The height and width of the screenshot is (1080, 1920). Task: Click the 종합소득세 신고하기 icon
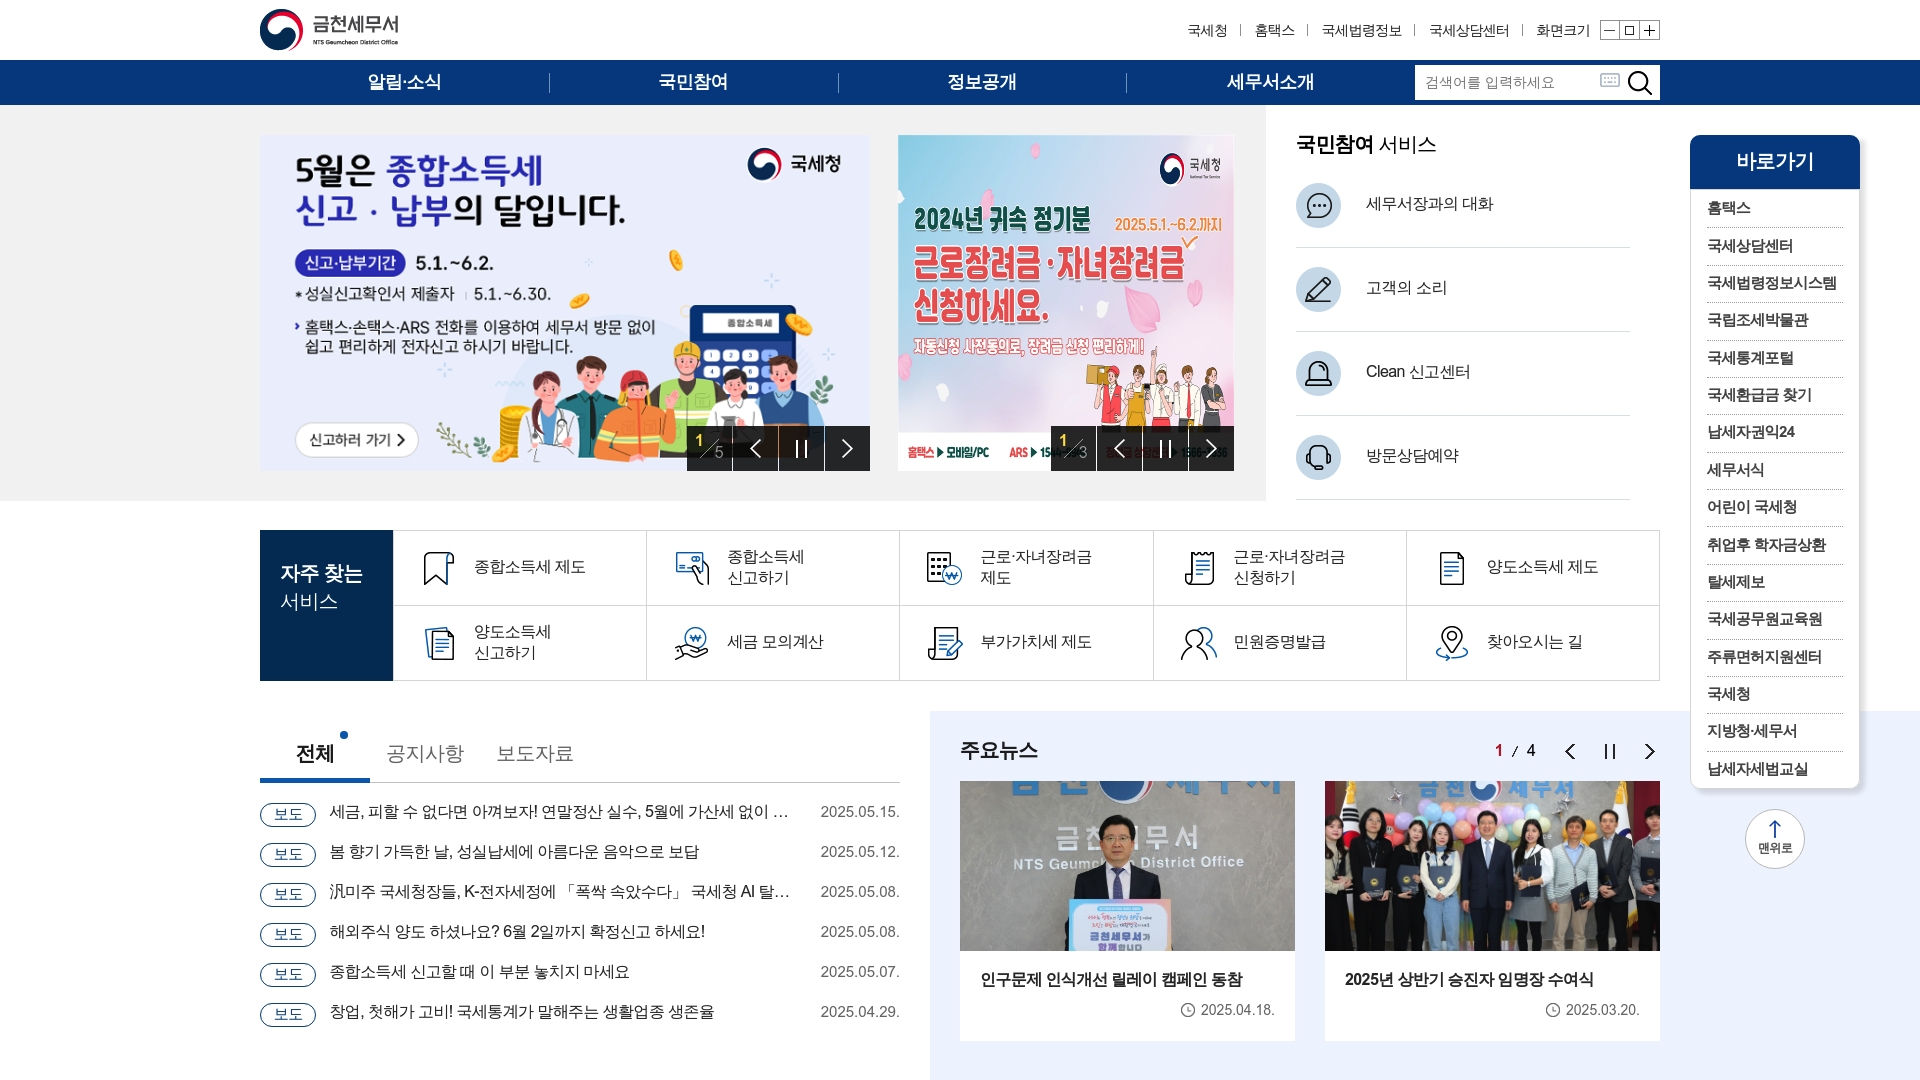point(692,568)
